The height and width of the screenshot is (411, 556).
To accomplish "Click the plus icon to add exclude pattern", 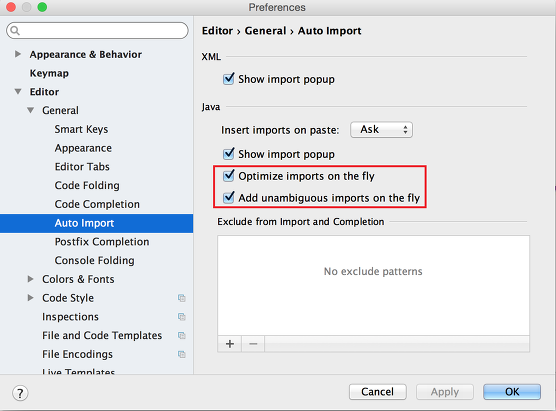I will 230,344.
